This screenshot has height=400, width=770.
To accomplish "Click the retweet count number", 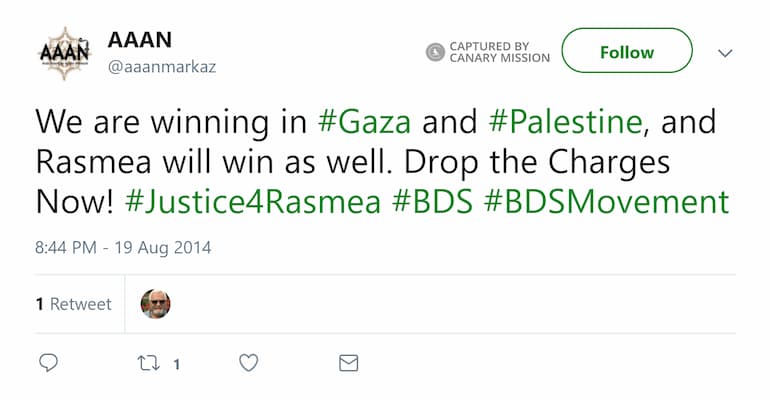I will (176, 364).
